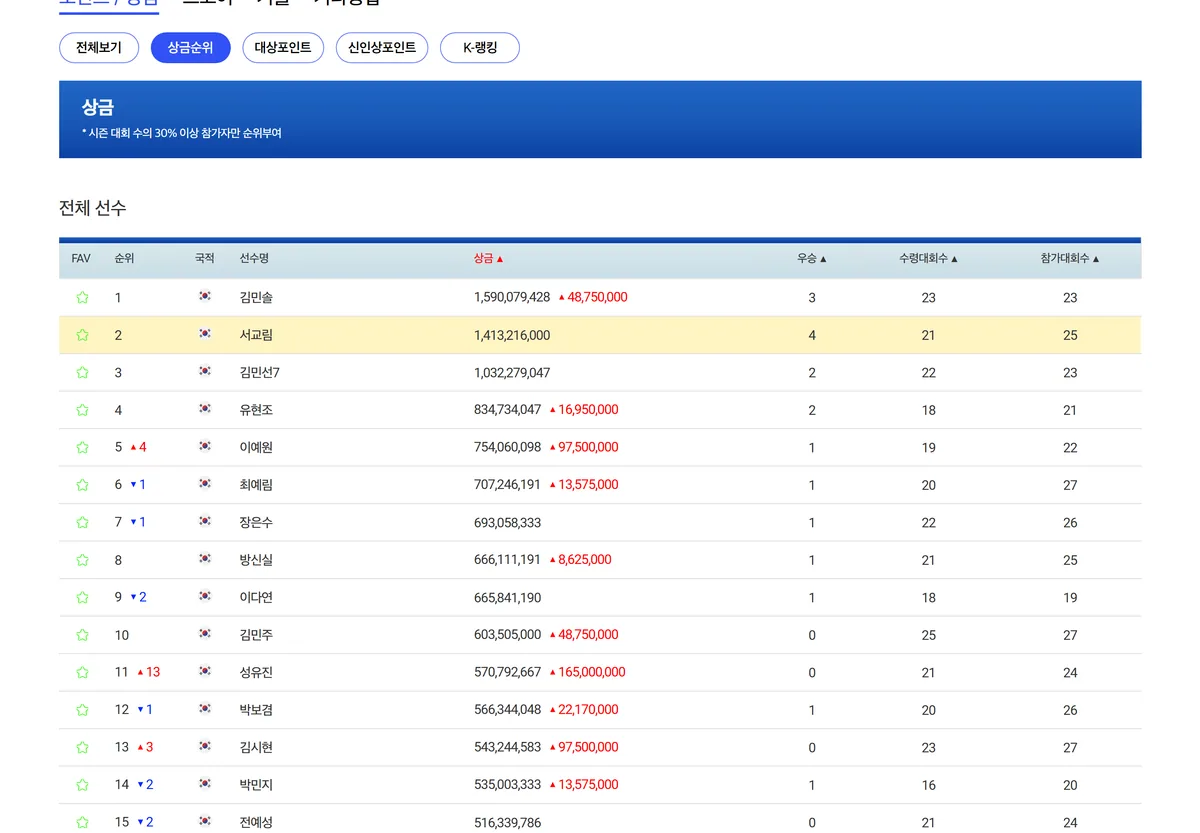Favorite 김민솔 with the star icon
This screenshot has width=1200, height=833.
point(82,298)
